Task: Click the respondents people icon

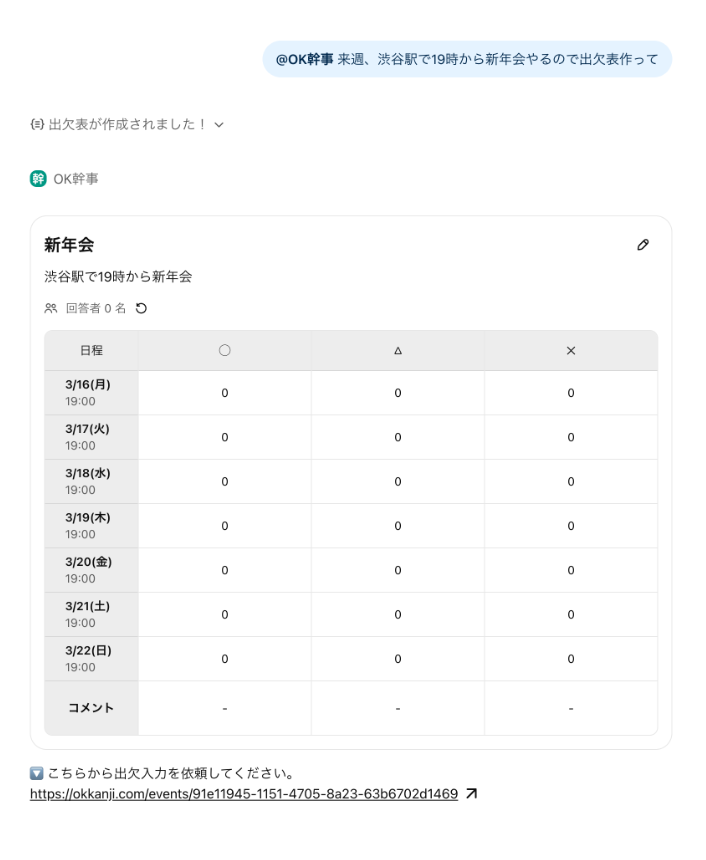Action: 51,308
